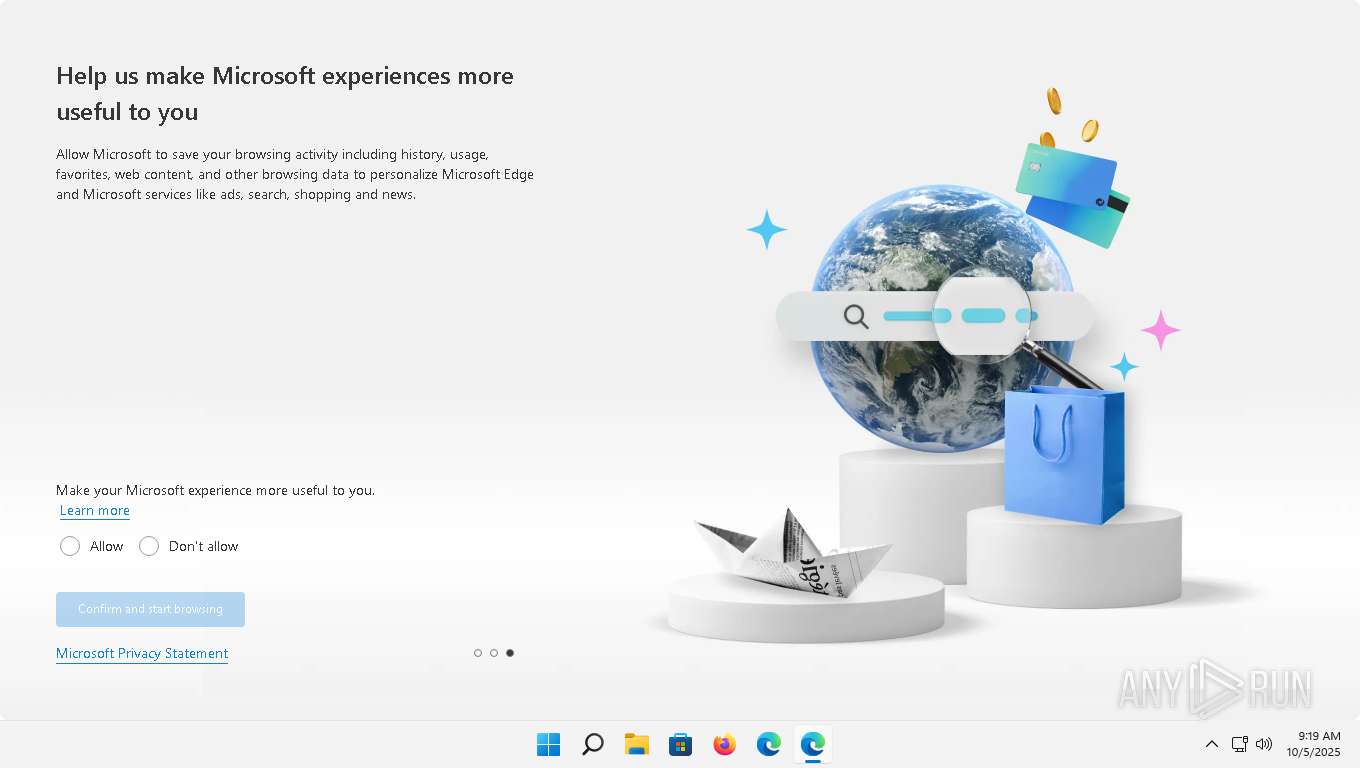
Task: Switch to the active Edge window icon
Action: tap(813, 744)
